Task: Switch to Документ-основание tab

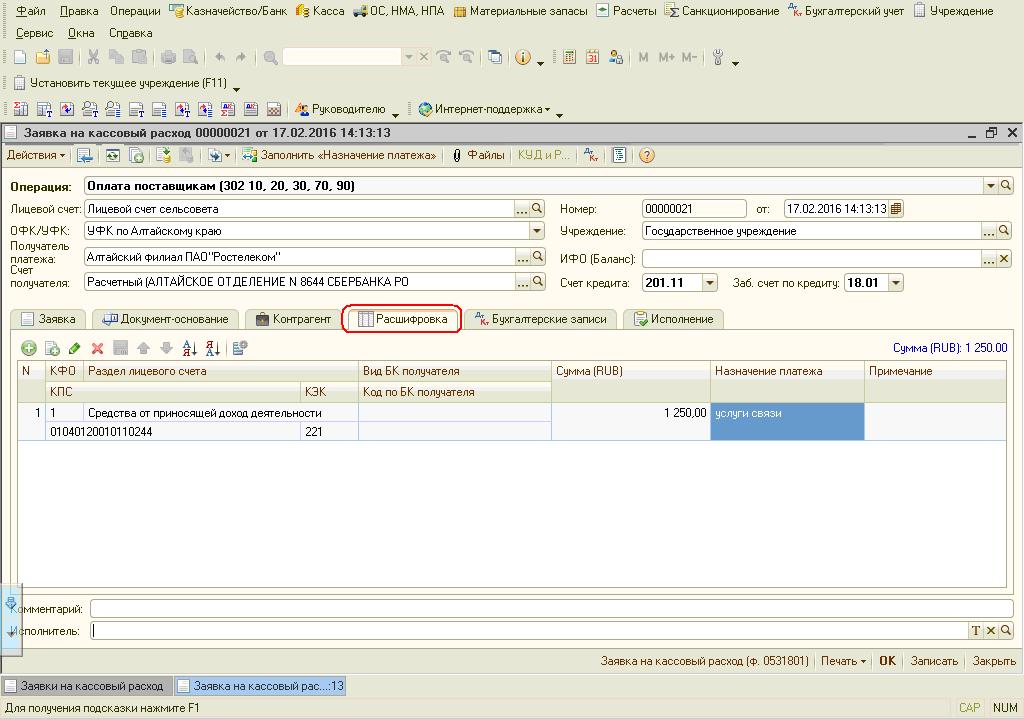Action: click(x=165, y=319)
